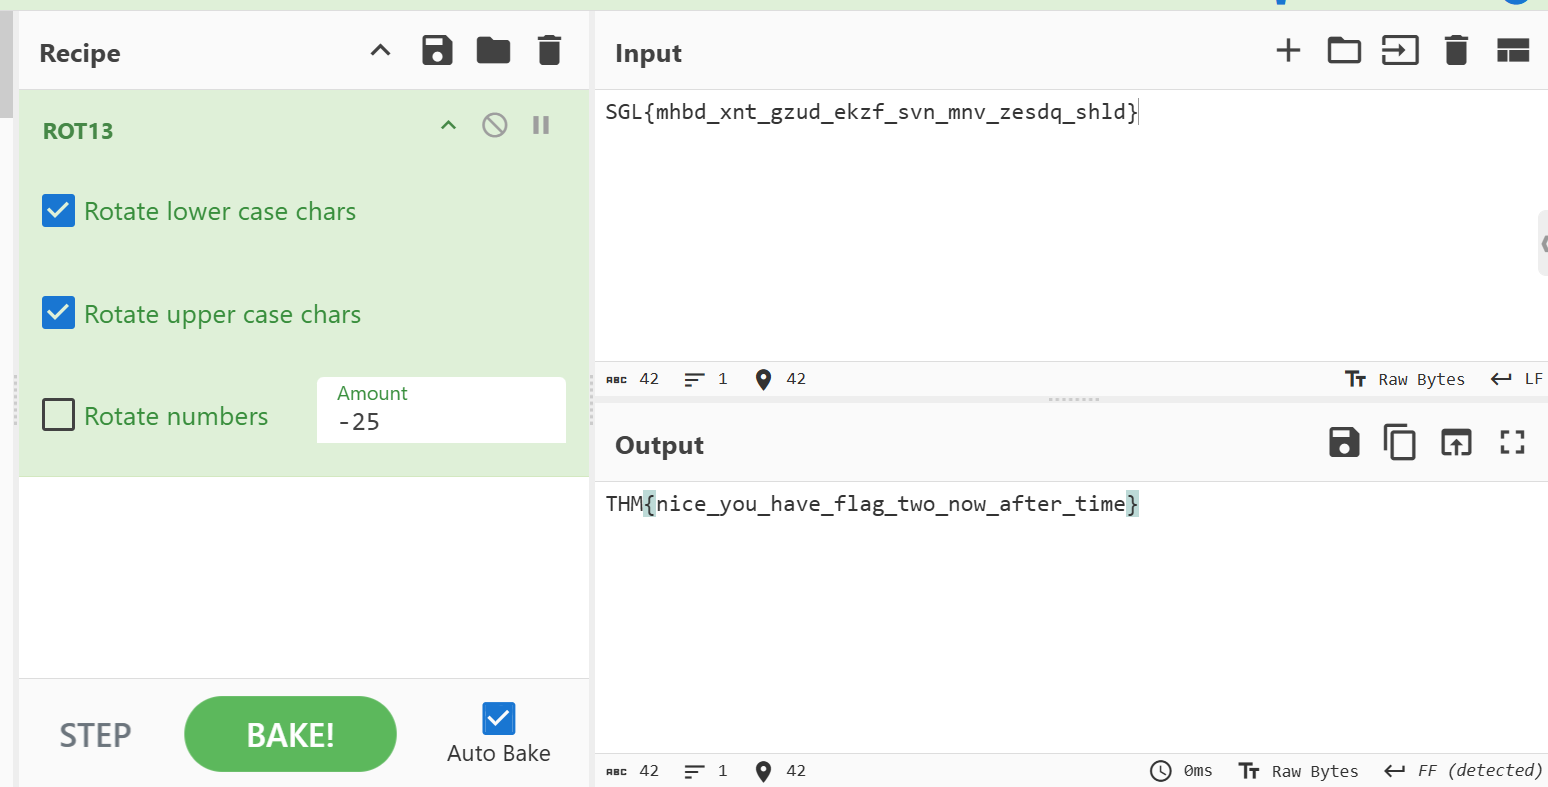
Task: Replace input with output icon
Action: pyautogui.click(x=1456, y=442)
